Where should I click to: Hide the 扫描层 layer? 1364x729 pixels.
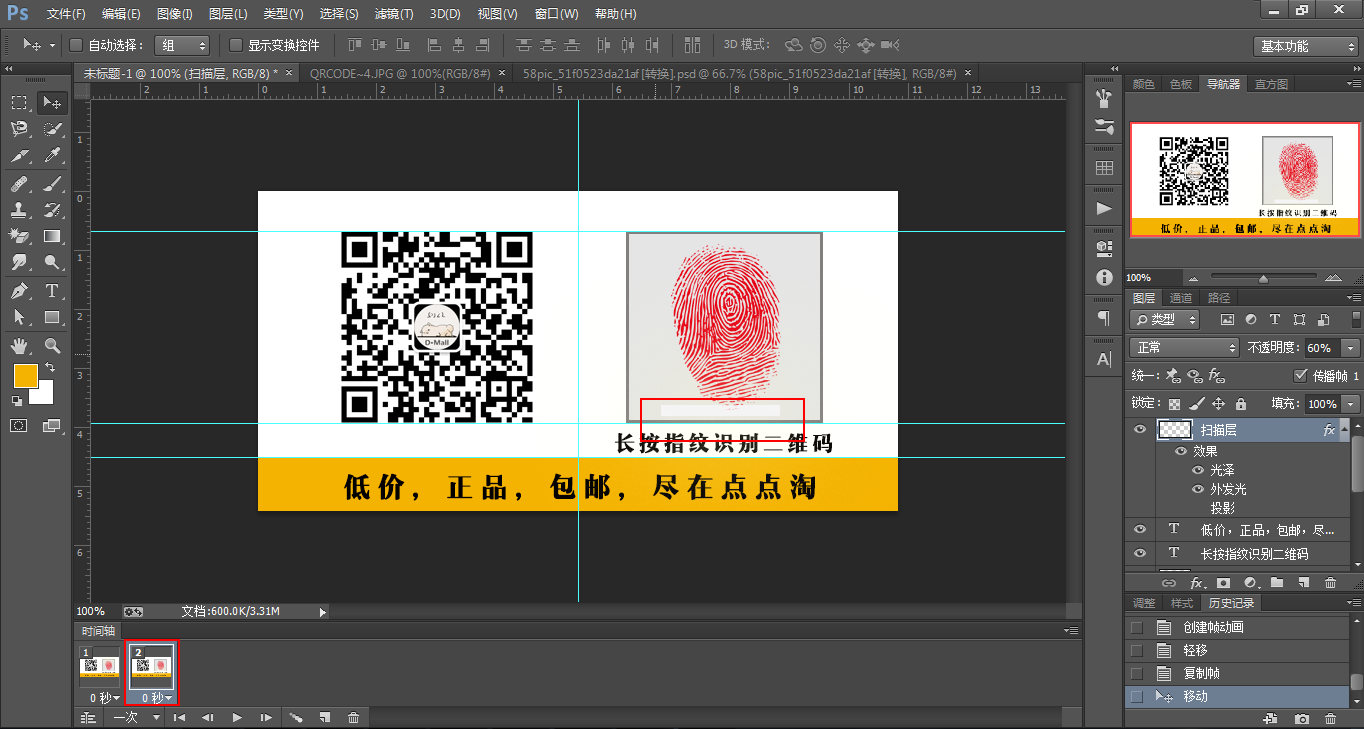[x=1140, y=429]
